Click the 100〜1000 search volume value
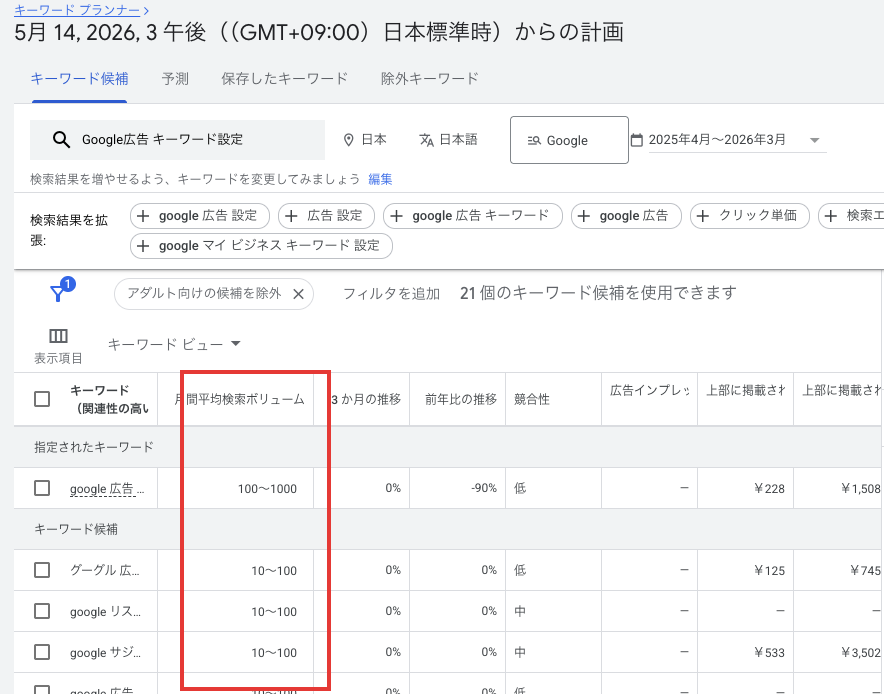The image size is (884, 694). pos(267,489)
